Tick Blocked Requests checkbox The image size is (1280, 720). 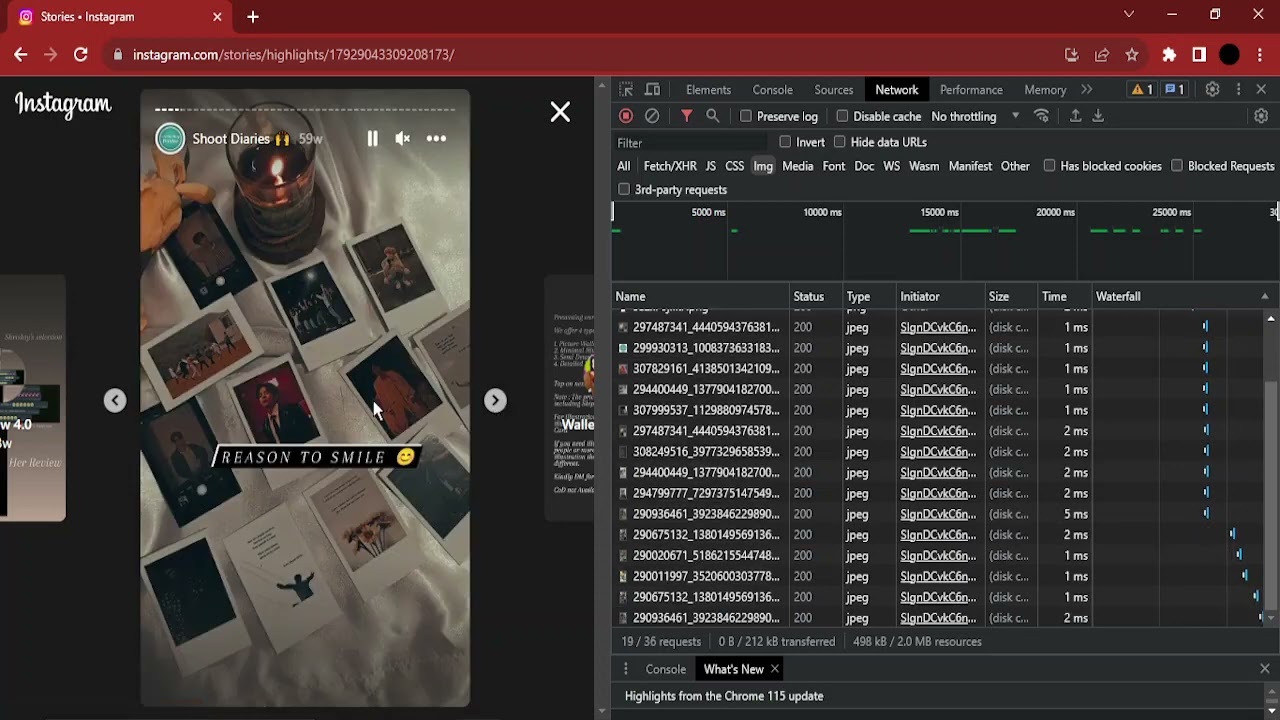tap(1177, 166)
